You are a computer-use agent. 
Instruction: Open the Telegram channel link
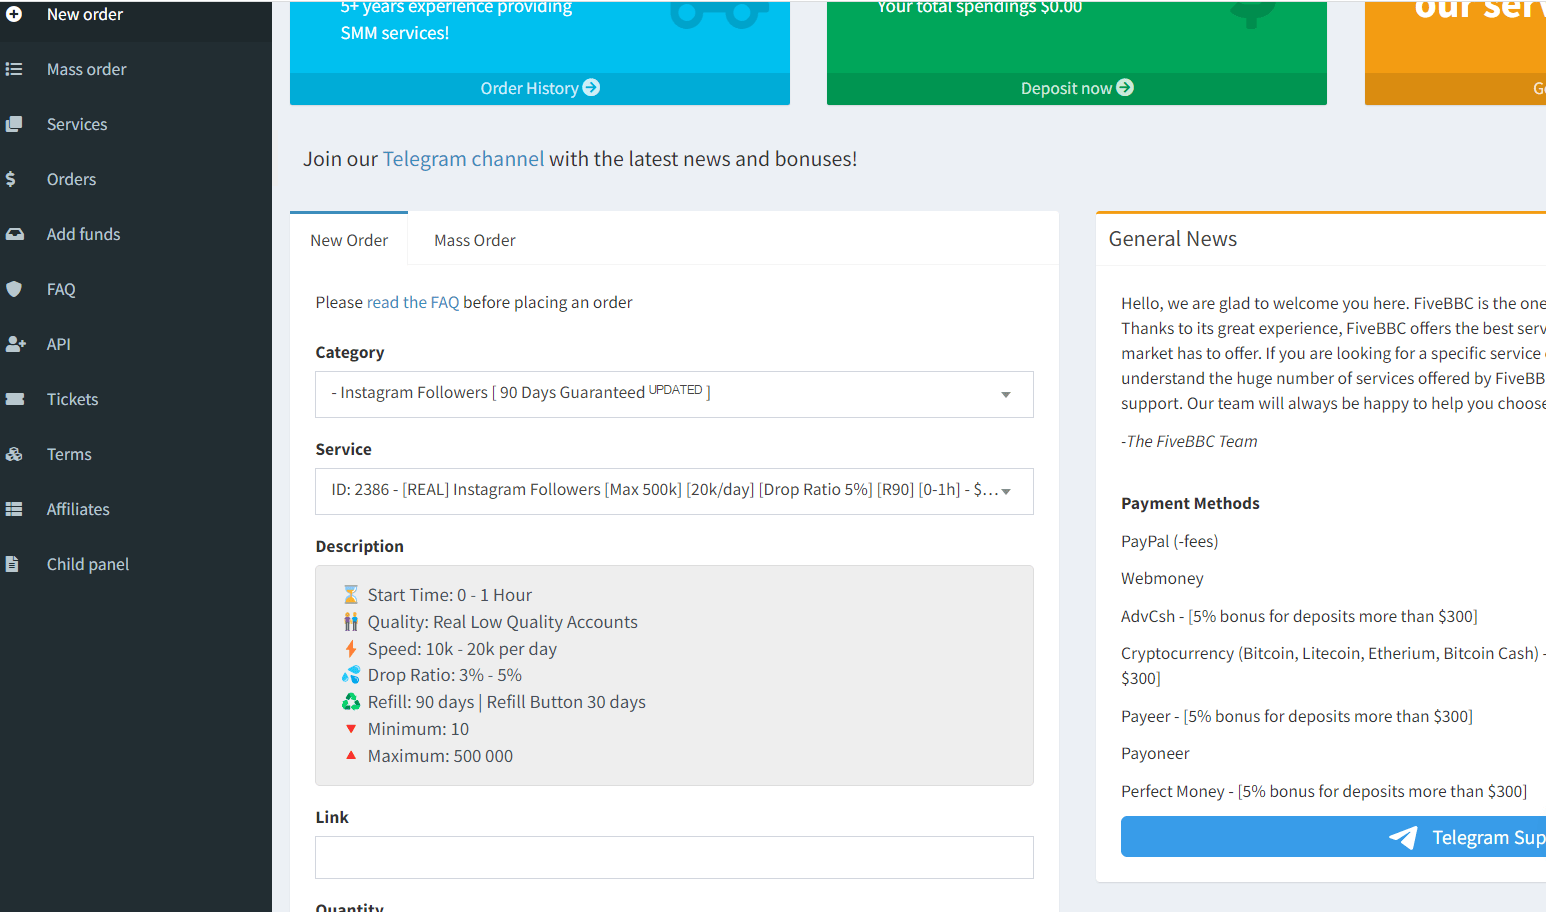[x=463, y=159]
